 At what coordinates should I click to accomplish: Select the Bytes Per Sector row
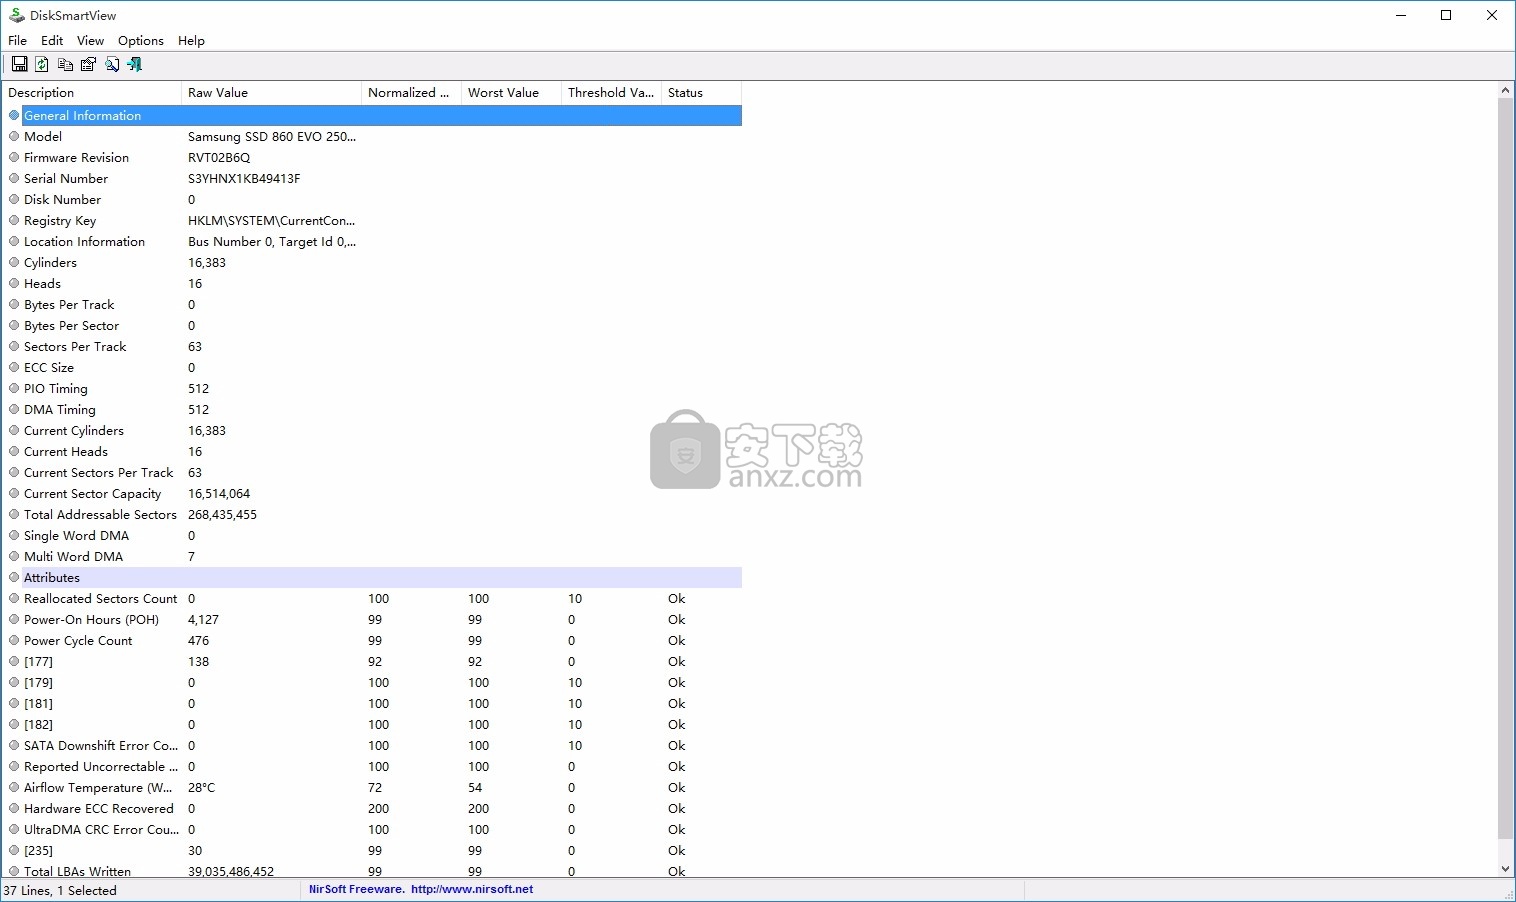[x=372, y=325]
